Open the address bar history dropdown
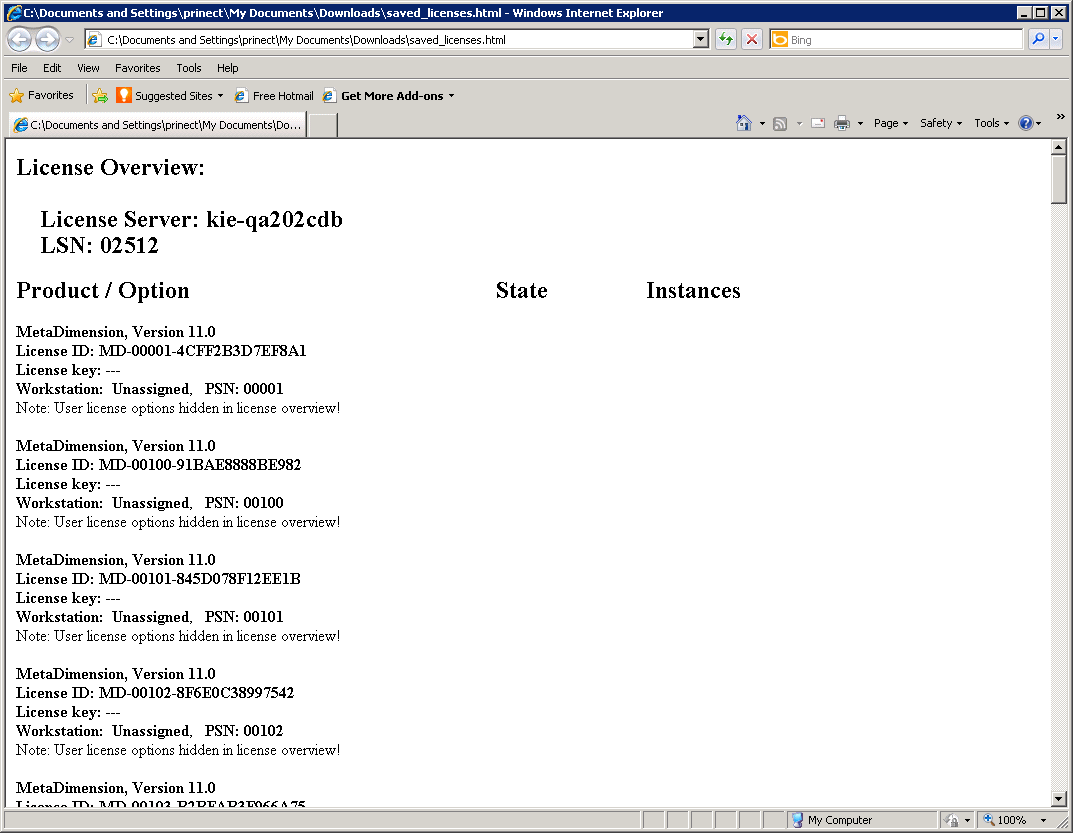Viewport: 1073px width, 833px height. (701, 39)
